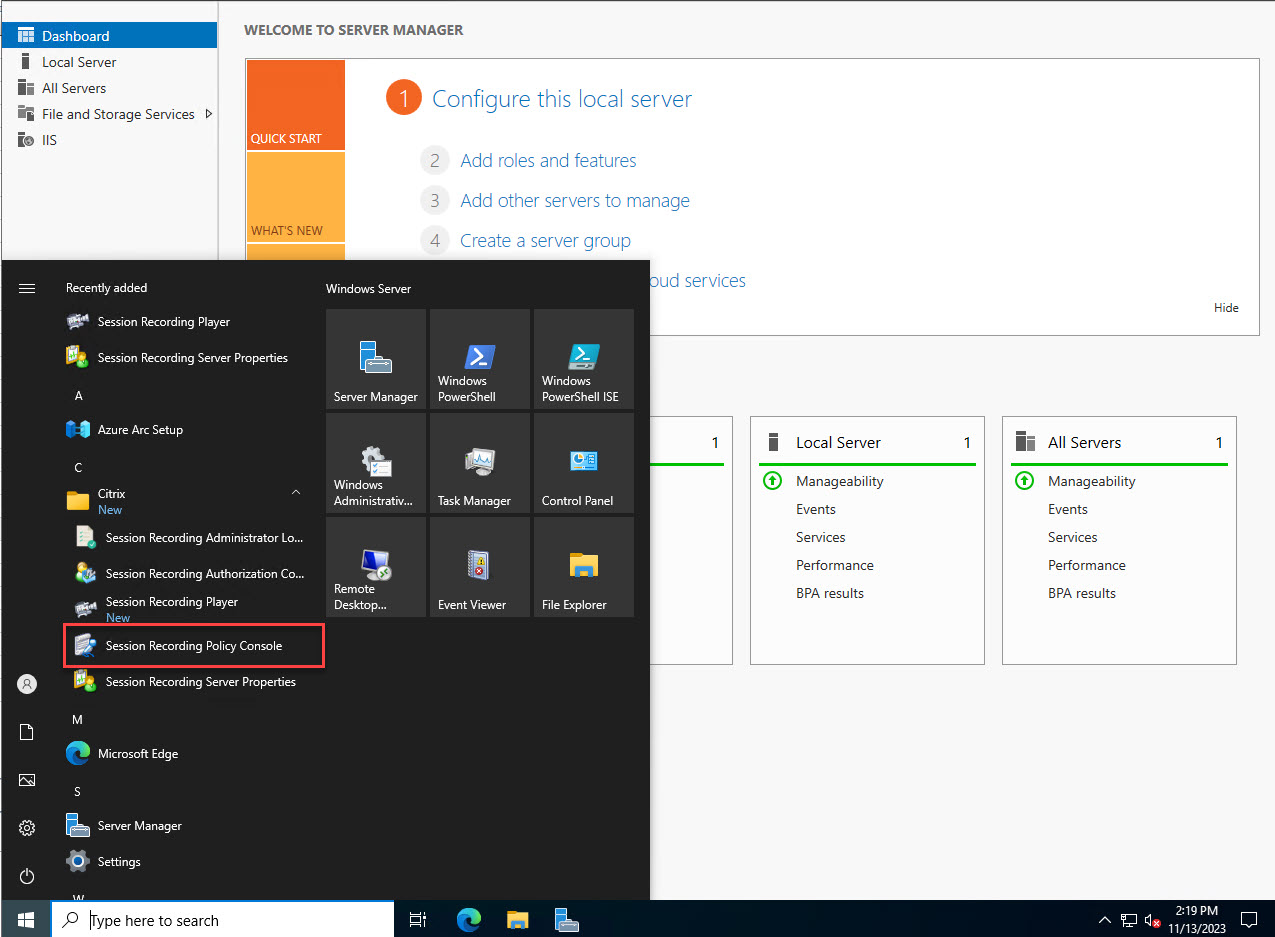The height and width of the screenshot is (937, 1275).
Task: Adjust volume via the speaker tray icon
Action: click(1152, 920)
